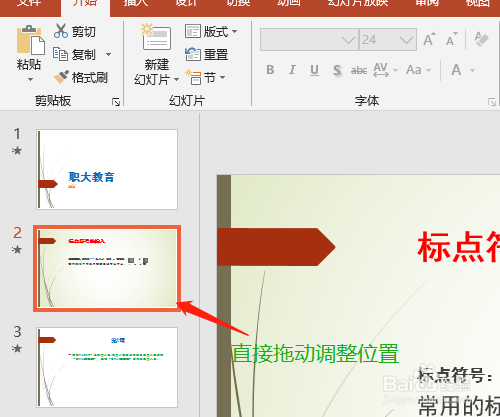Click the 常用的标 body text line
500x417 pixels.
459,405
